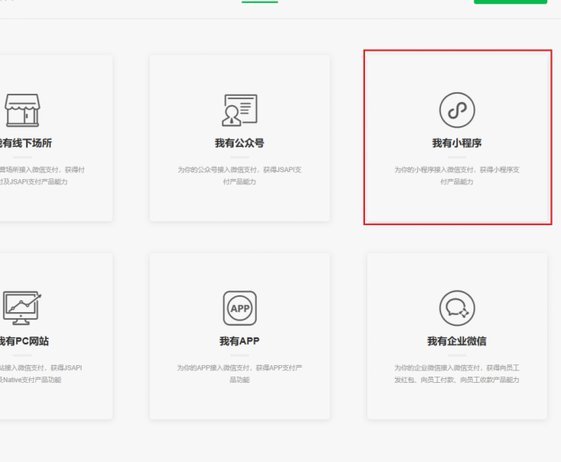Viewport: 561px width, 462px height.
Task: Select the 我有APP heading
Action: [x=239, y=341]
